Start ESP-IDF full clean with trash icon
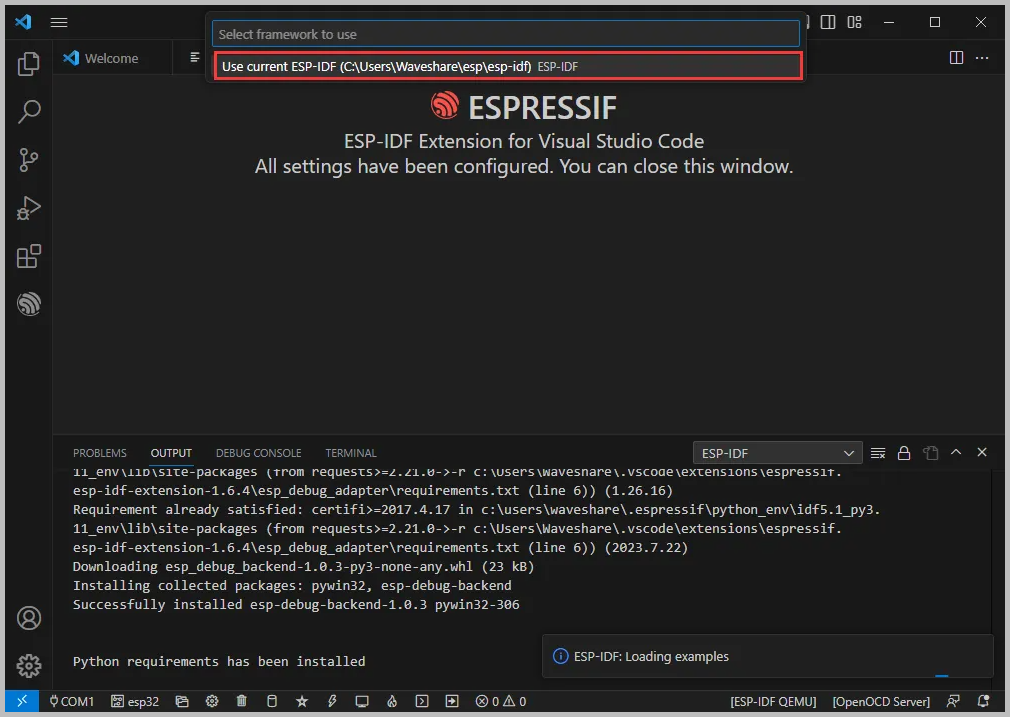 241,701
